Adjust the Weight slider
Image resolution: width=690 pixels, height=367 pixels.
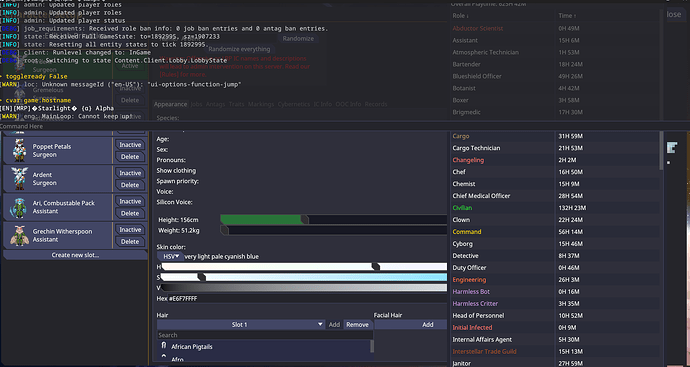point(334,230)
